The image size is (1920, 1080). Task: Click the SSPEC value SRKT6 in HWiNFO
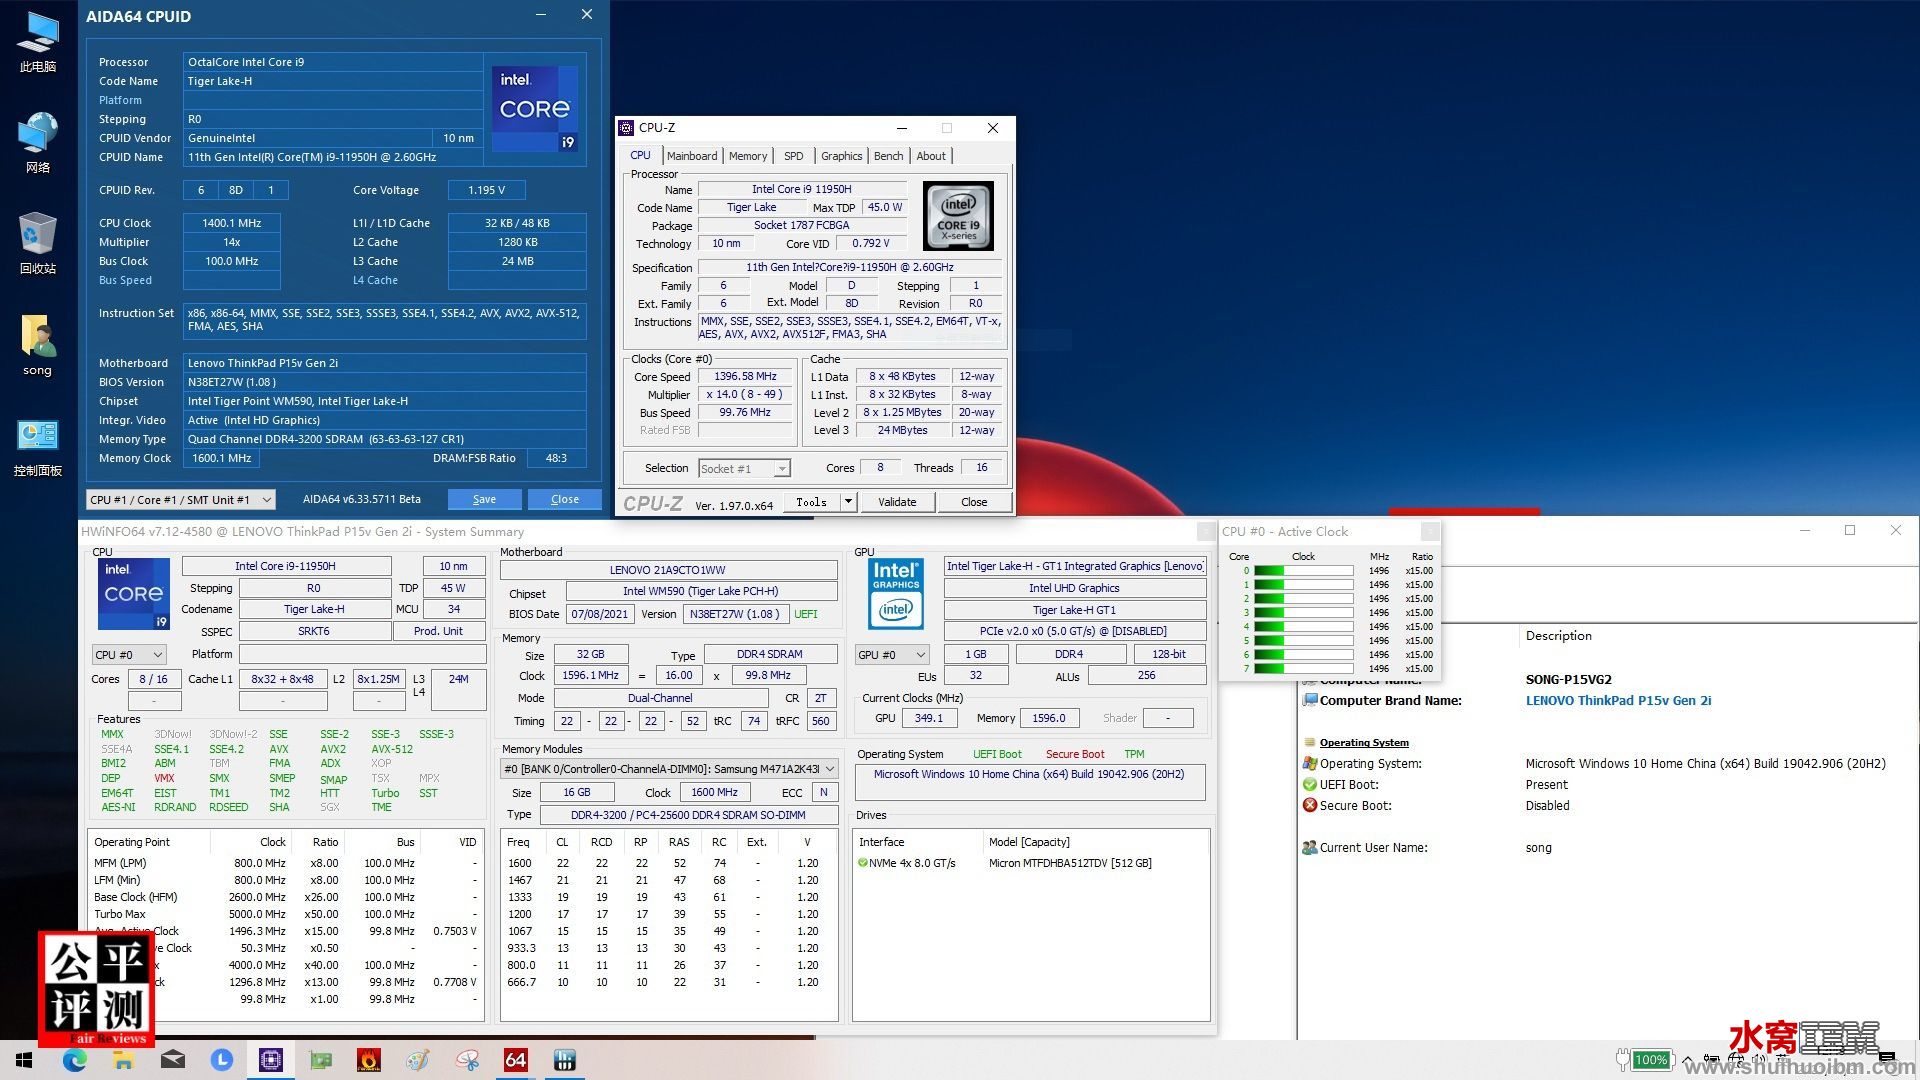(314, 632)
